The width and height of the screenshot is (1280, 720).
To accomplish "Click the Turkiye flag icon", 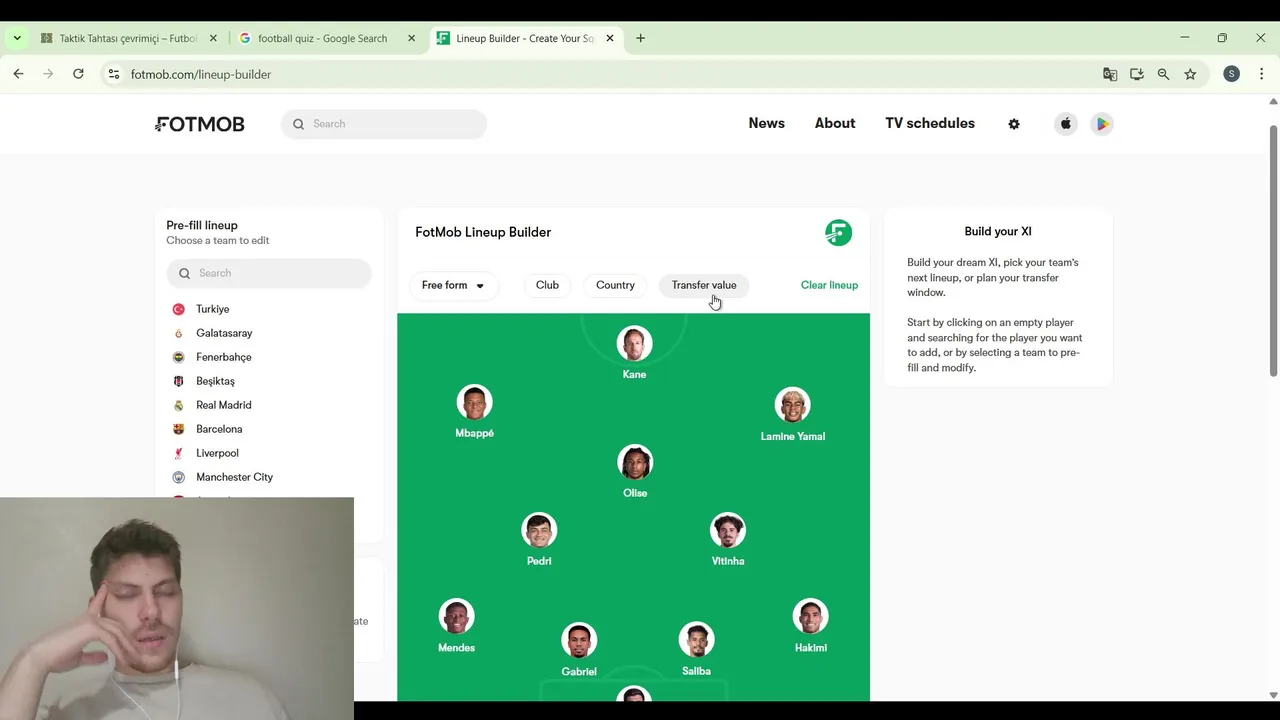I will tap(179, 309).
